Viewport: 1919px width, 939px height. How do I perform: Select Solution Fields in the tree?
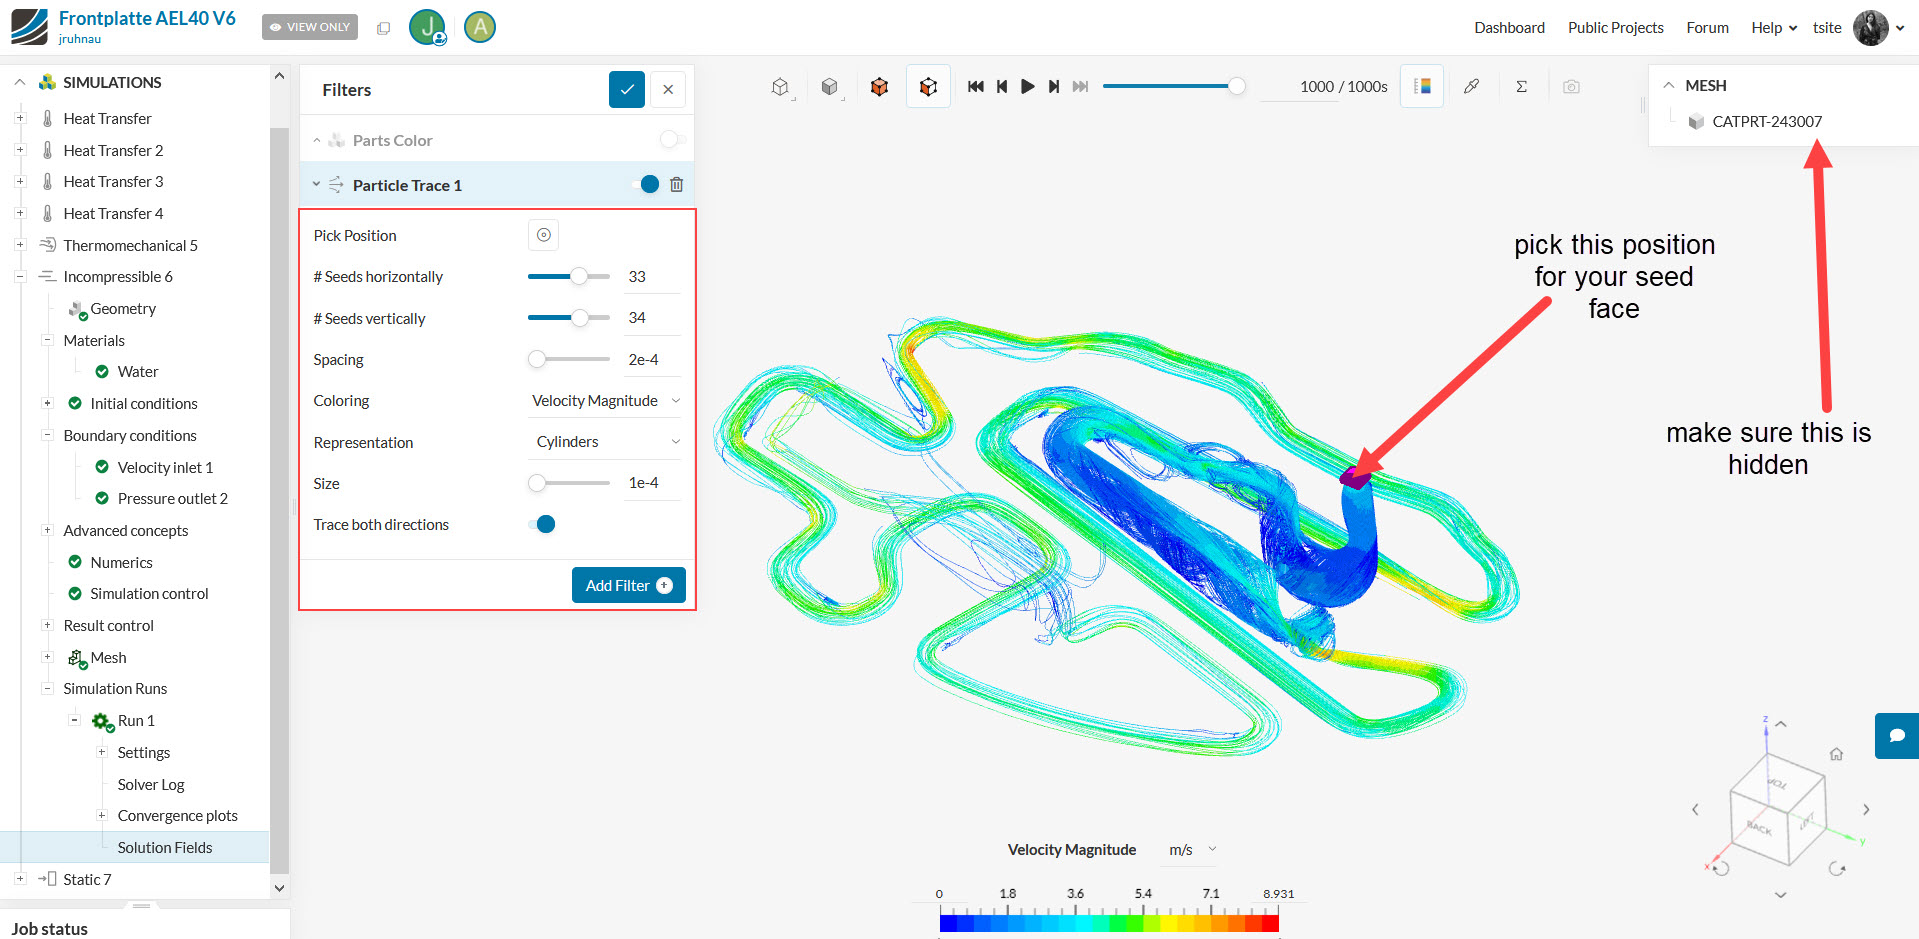[165, 848]
